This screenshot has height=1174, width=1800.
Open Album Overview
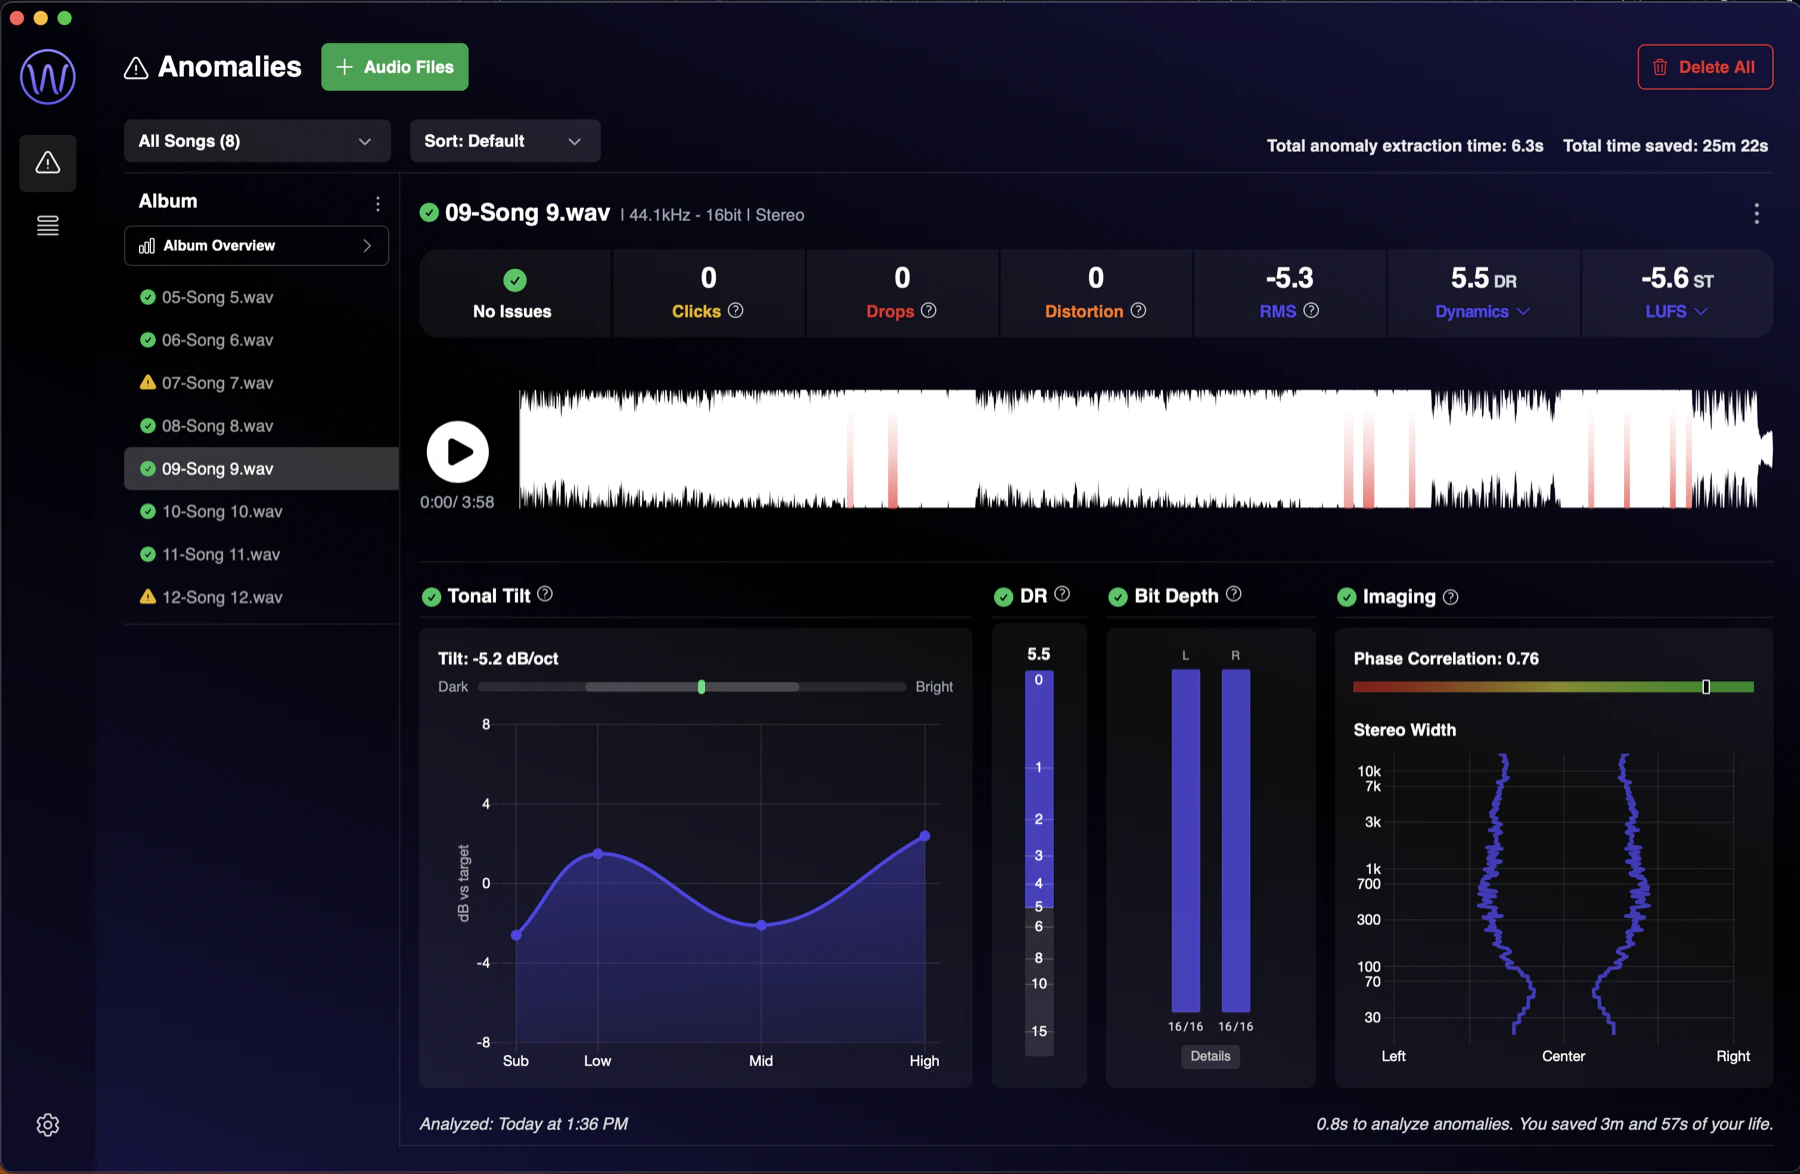[256, 246]
